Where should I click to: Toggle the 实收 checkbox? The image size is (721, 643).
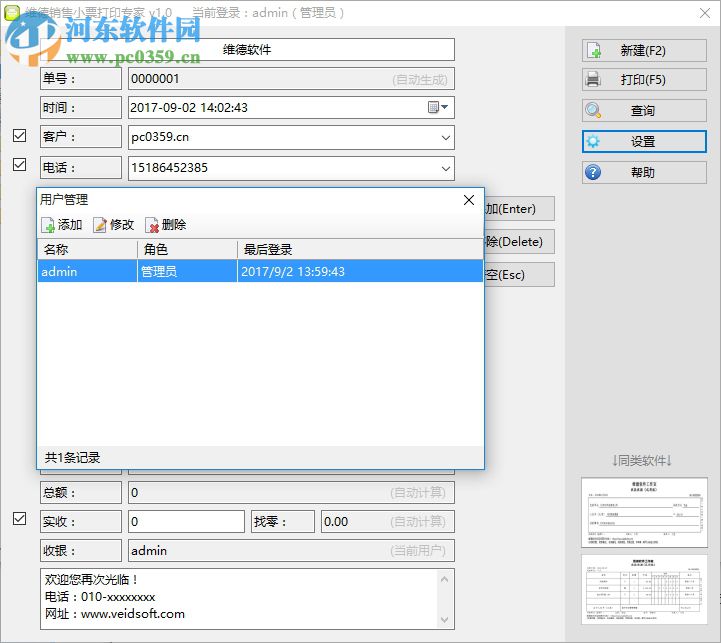tap(19, 519)
